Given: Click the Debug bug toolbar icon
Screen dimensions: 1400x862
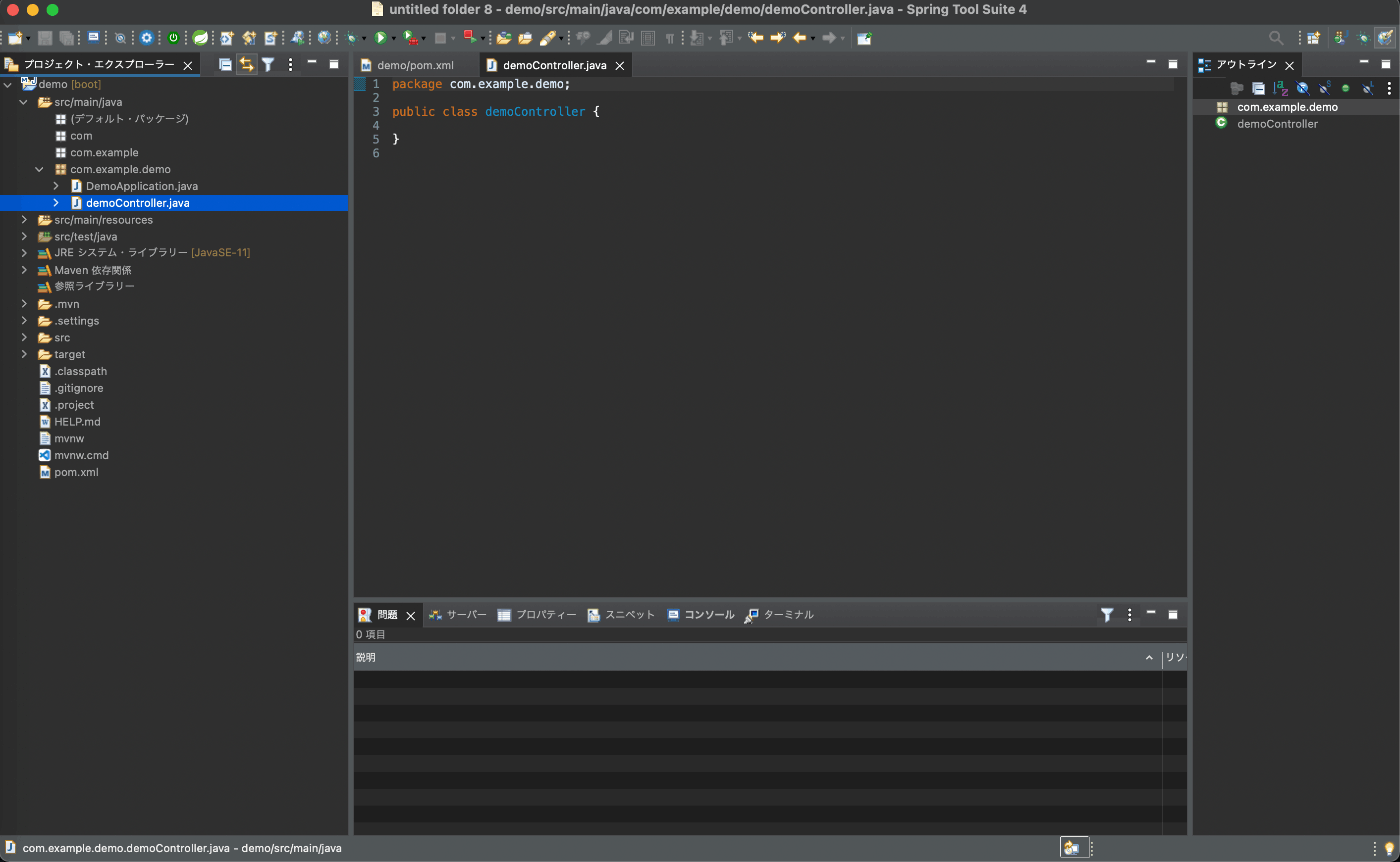Looking at the screenshot, I should [351, 38].
